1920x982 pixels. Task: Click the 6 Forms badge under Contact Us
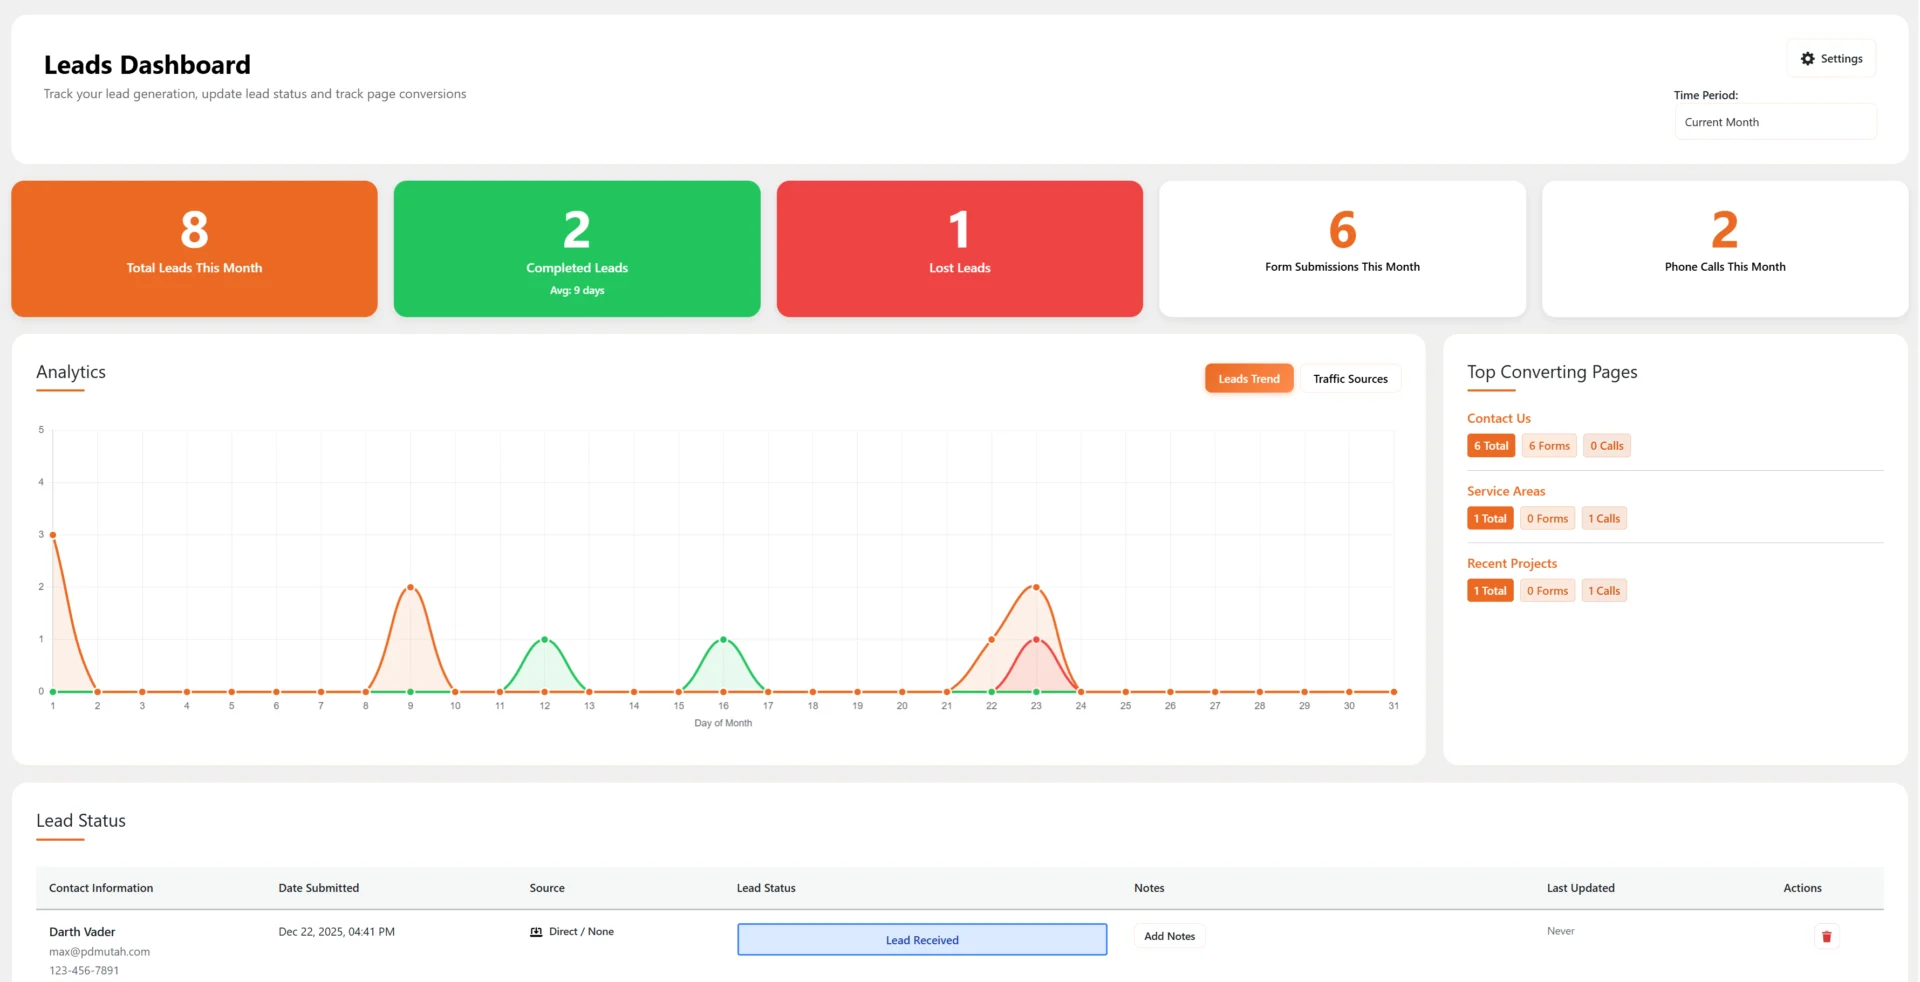[x=1548, y=446]
